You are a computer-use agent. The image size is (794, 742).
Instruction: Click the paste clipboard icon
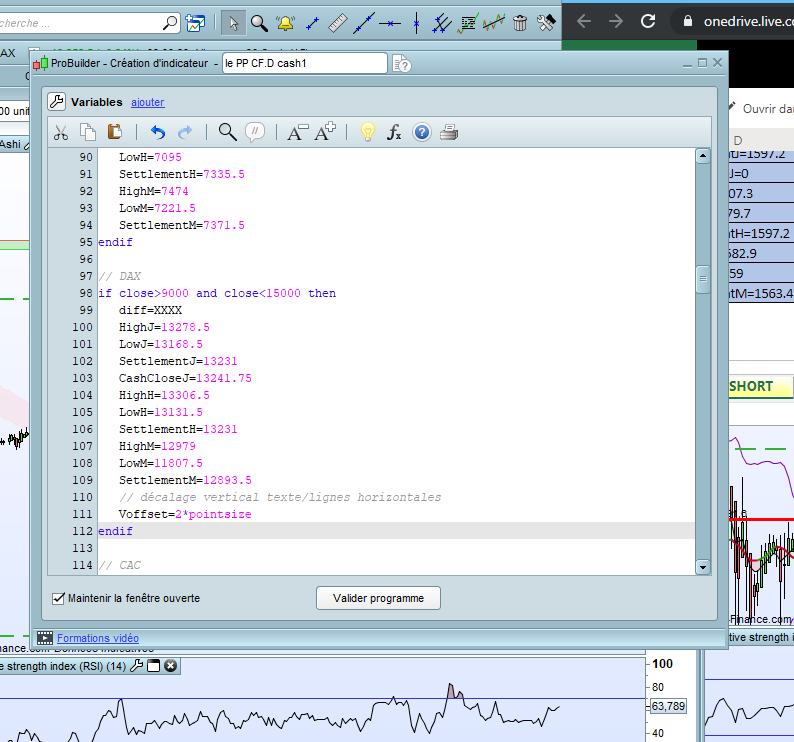[114, 132]
